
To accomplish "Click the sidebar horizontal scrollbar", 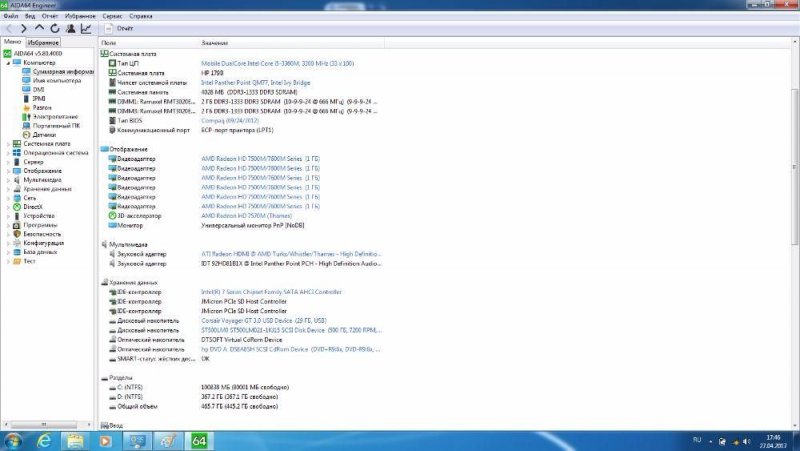I will tap(44, 424).
